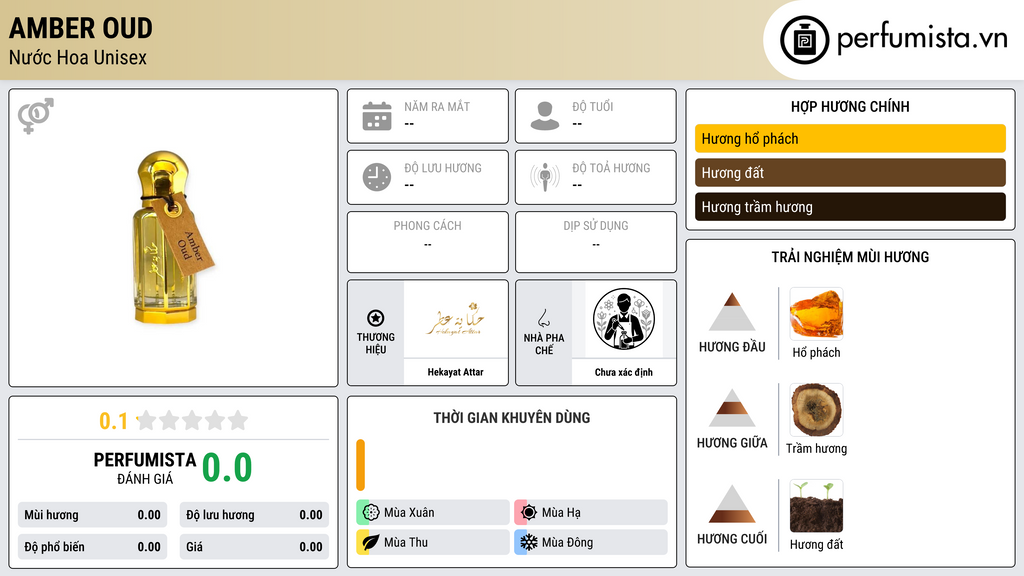Image resolution: width=1024 pixels, height=576 pixels.
Task: Click the Độ toả hương label
Action: [611, 168]
